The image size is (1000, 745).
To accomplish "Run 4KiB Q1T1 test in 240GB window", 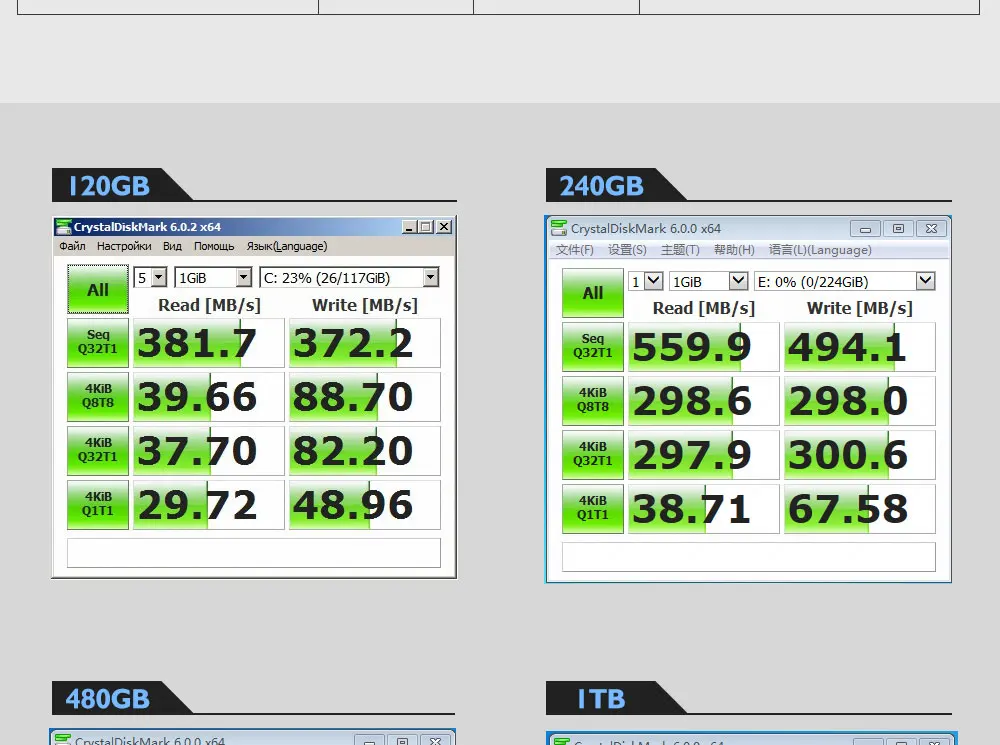I will point(592,508).
